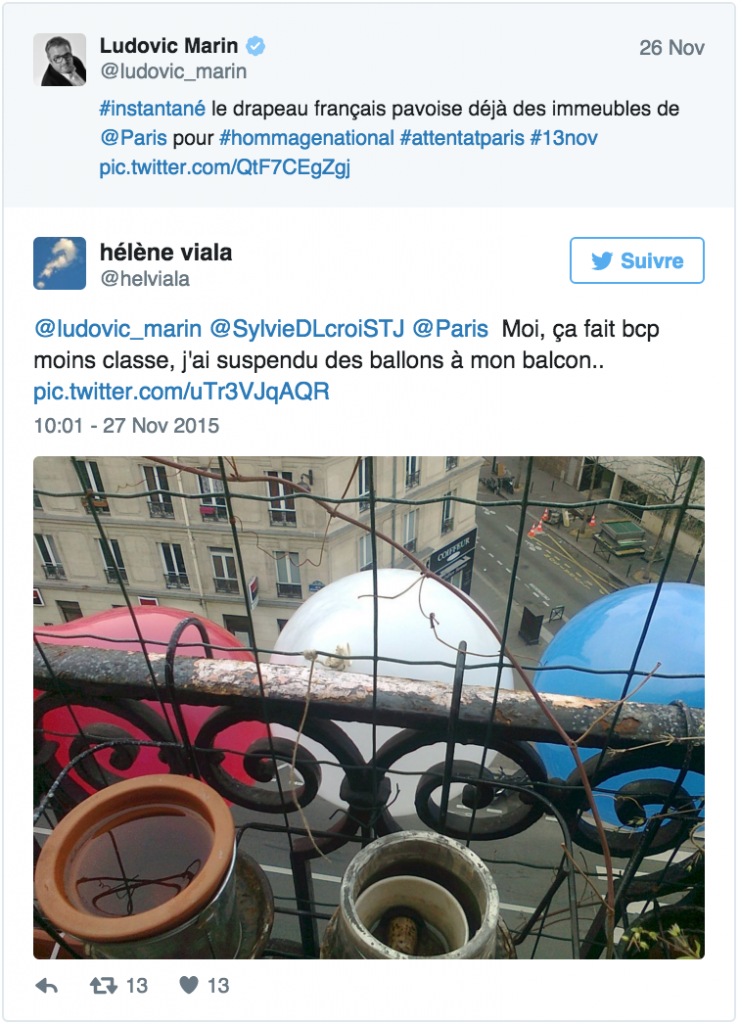
Task: Click the reply arrow icon
Action: [46, 986]
